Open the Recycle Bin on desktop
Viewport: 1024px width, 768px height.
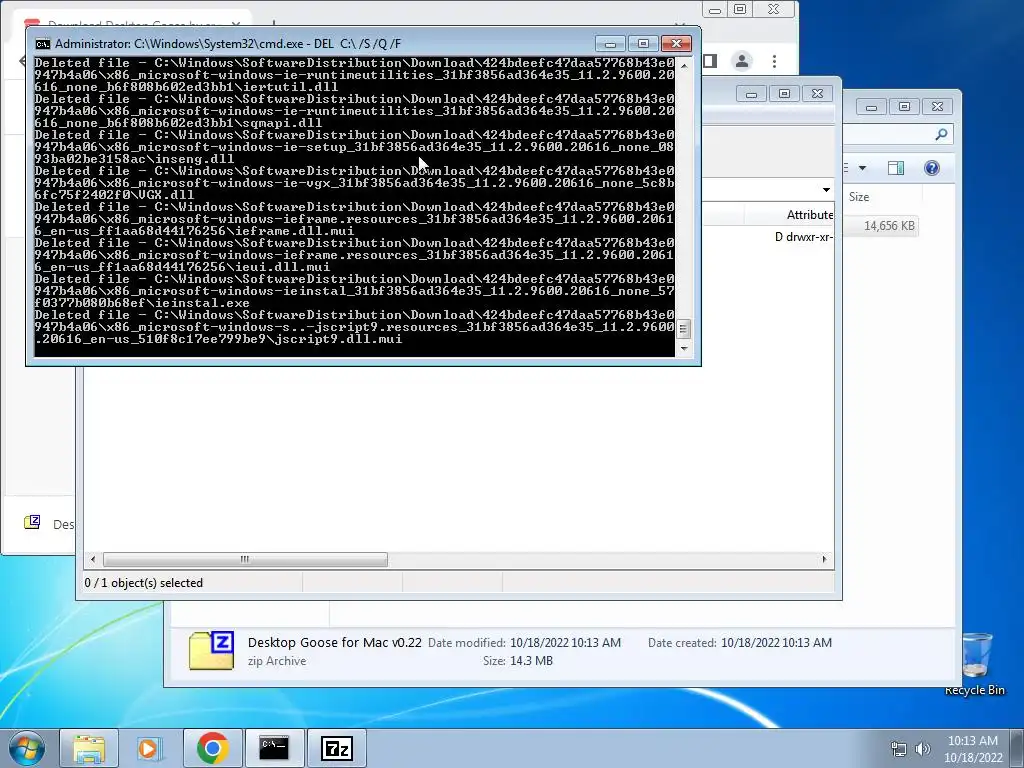975,664
